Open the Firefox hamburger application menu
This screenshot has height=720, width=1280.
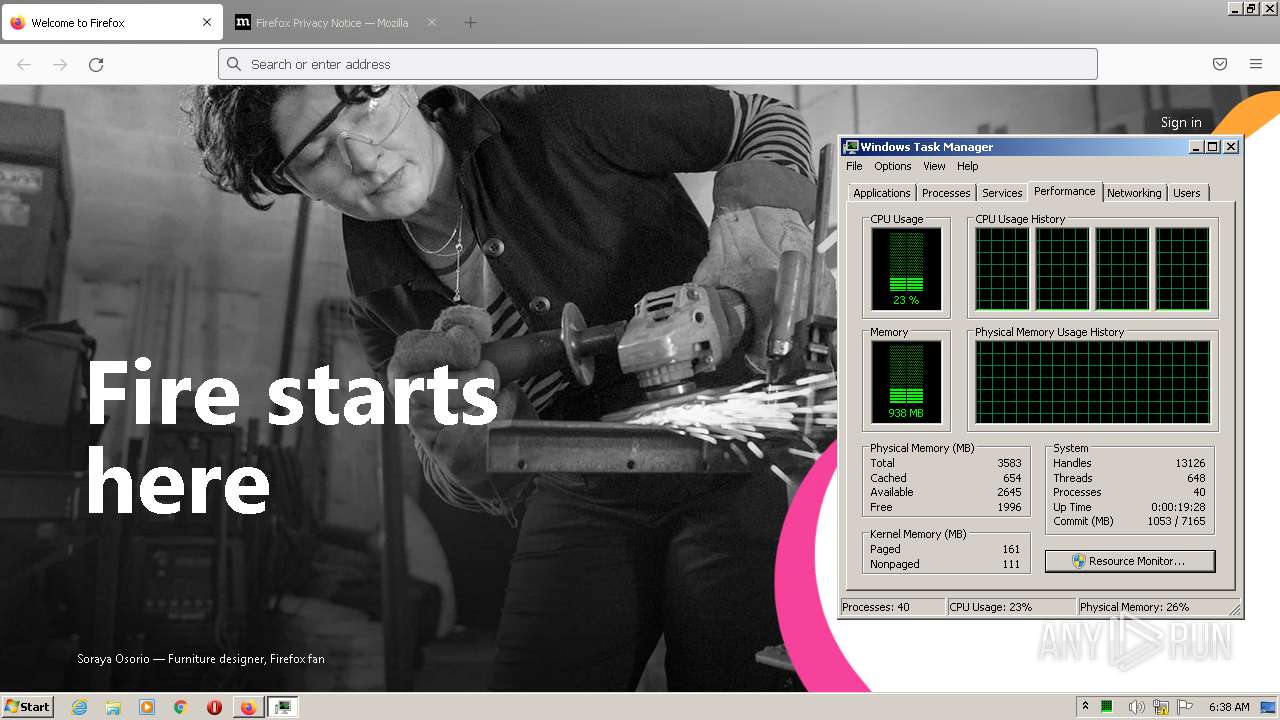pos(1256,64)
